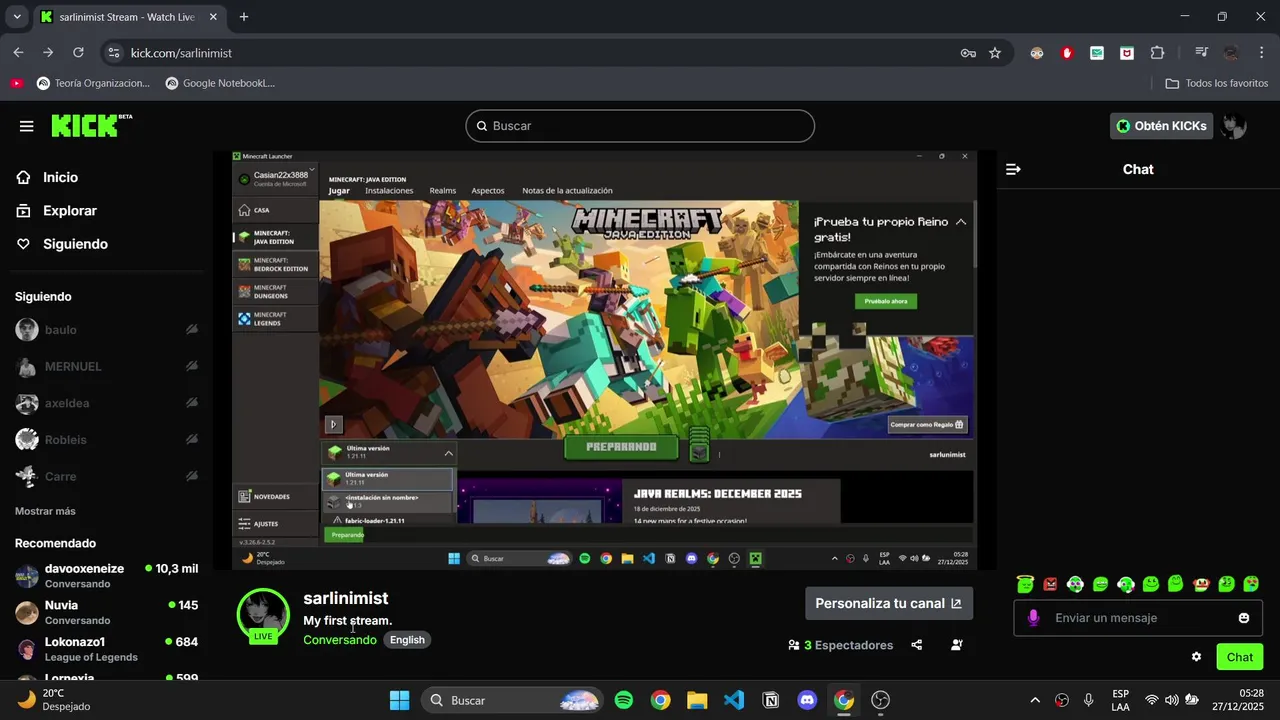Insert the heart-eyes drooling emote

tap(1251, 584)
